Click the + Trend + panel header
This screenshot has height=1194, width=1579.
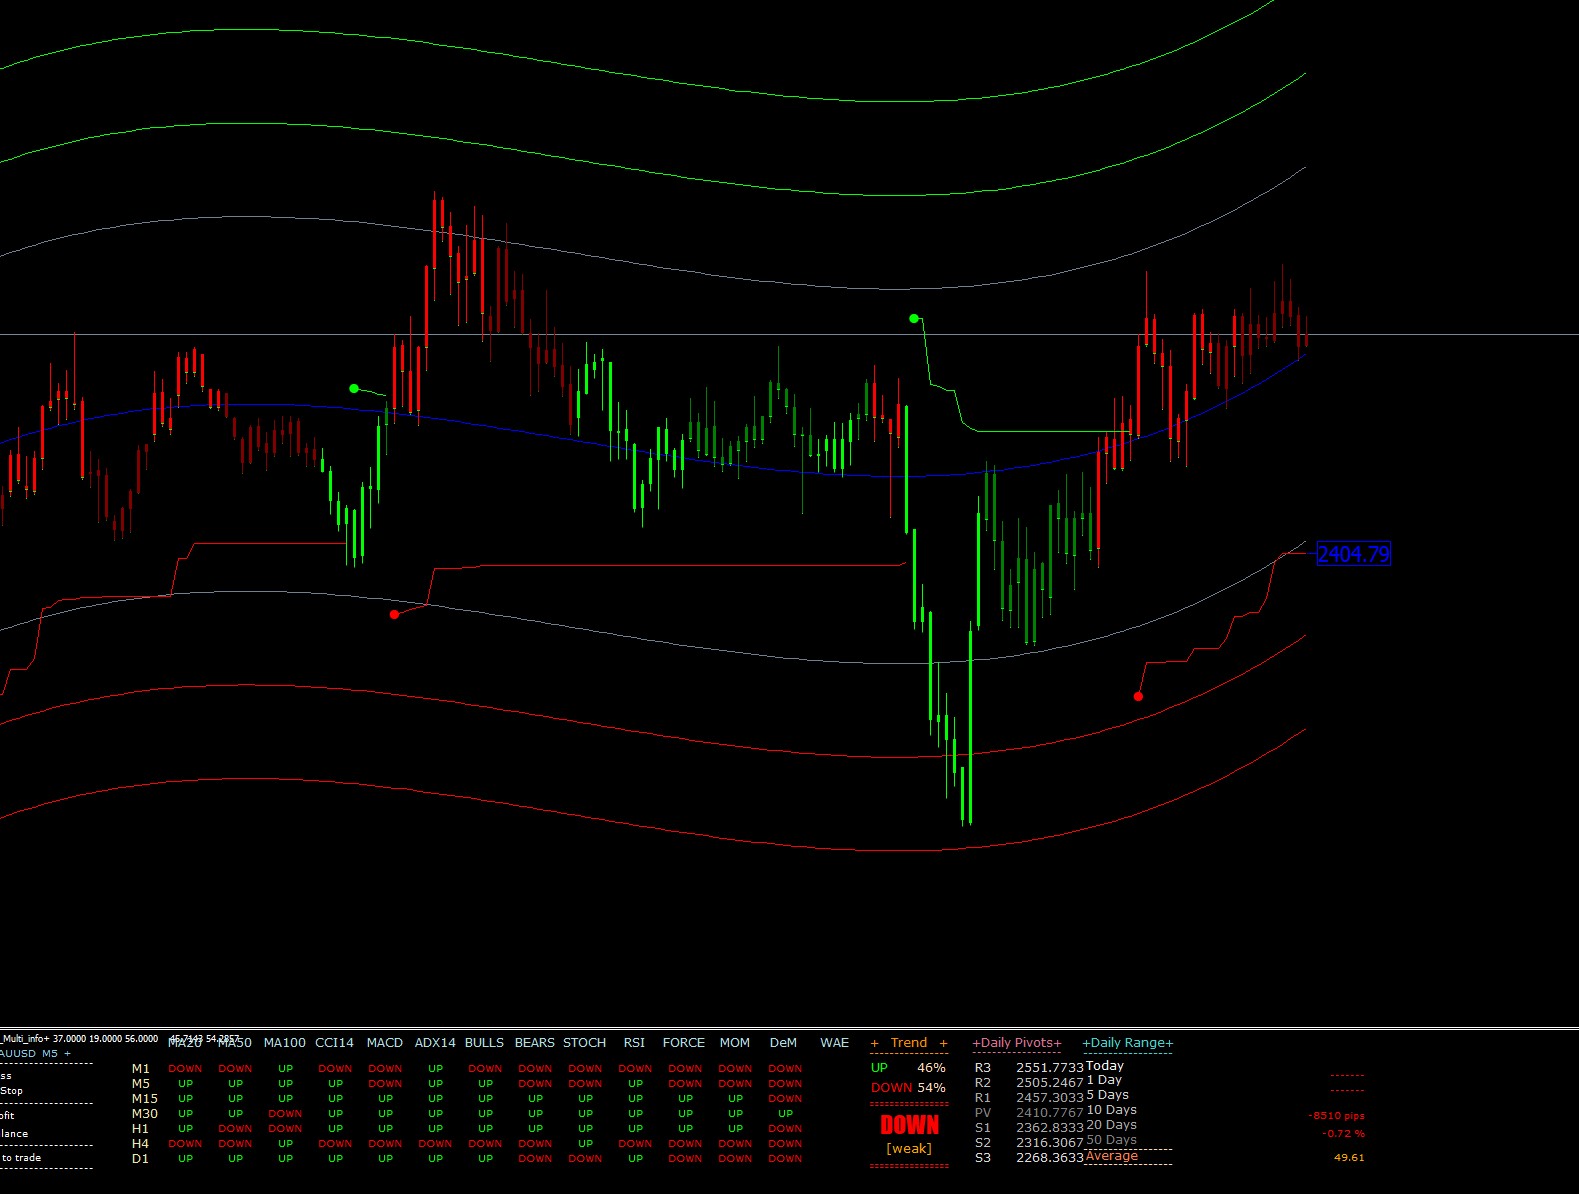click(909, 1043)
